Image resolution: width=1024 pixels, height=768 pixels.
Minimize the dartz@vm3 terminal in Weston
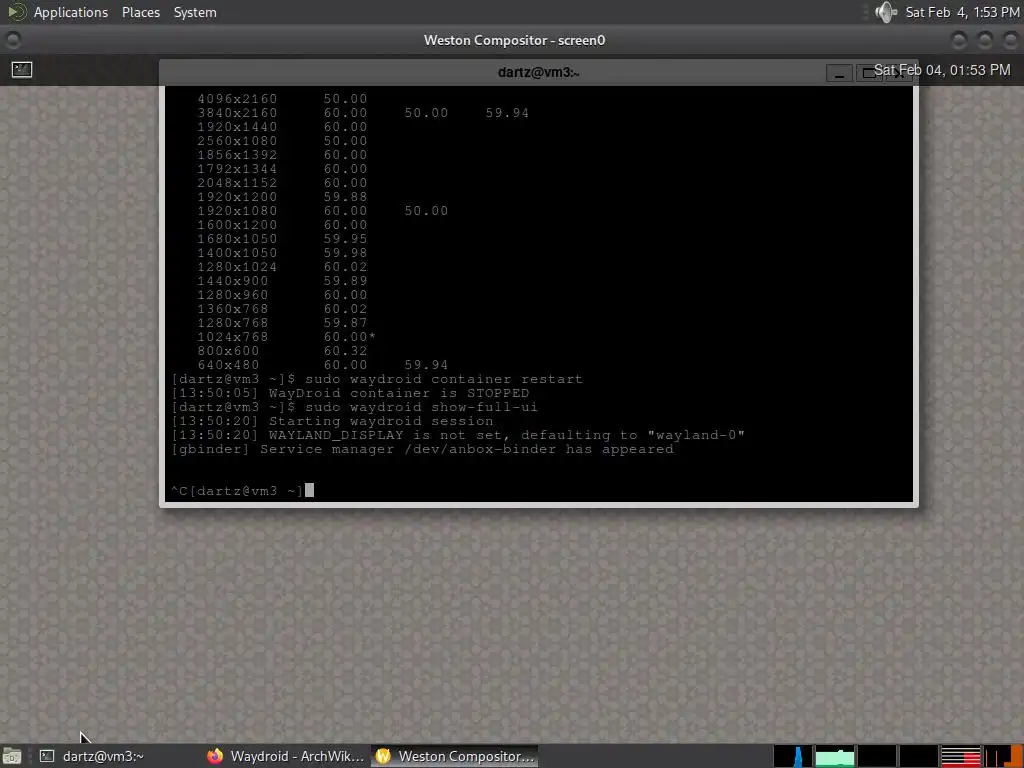click(x=839, y=73)
